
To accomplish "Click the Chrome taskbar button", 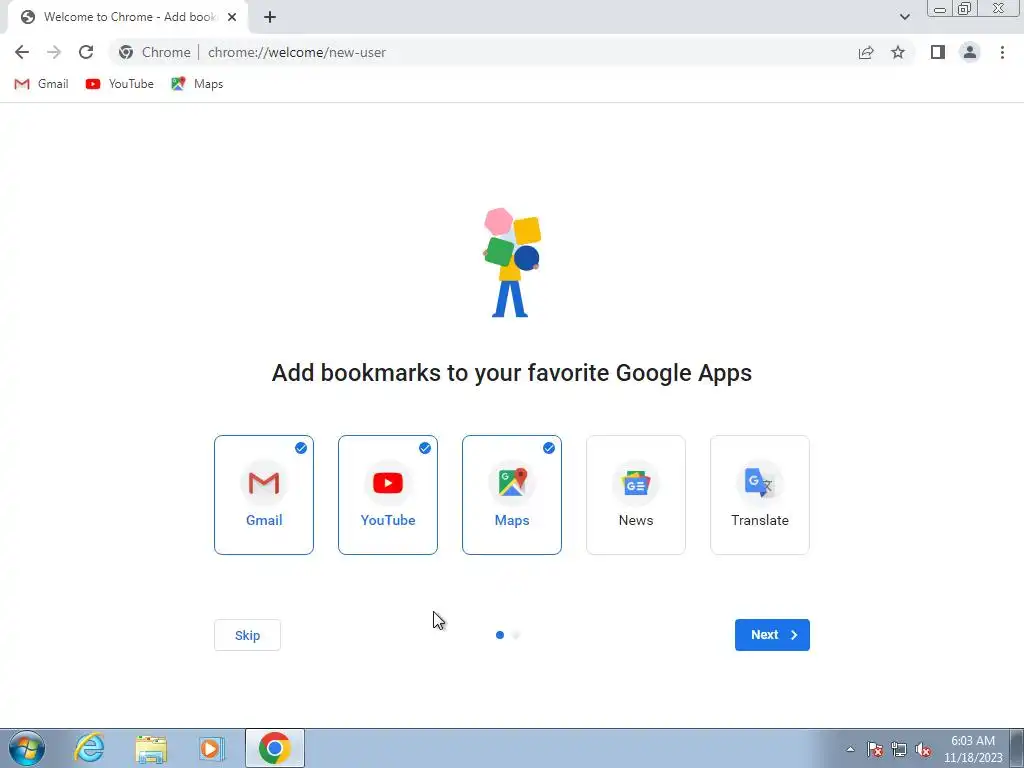I will (275, 748).
